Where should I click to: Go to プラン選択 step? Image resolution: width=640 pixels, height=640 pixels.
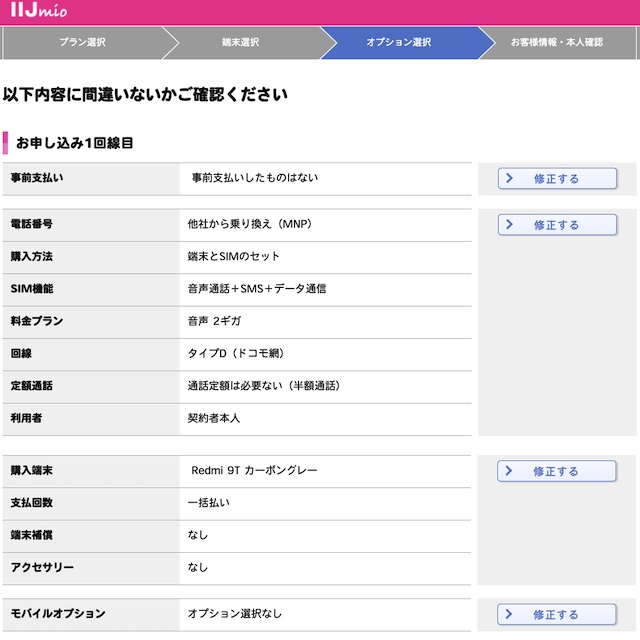82,42
